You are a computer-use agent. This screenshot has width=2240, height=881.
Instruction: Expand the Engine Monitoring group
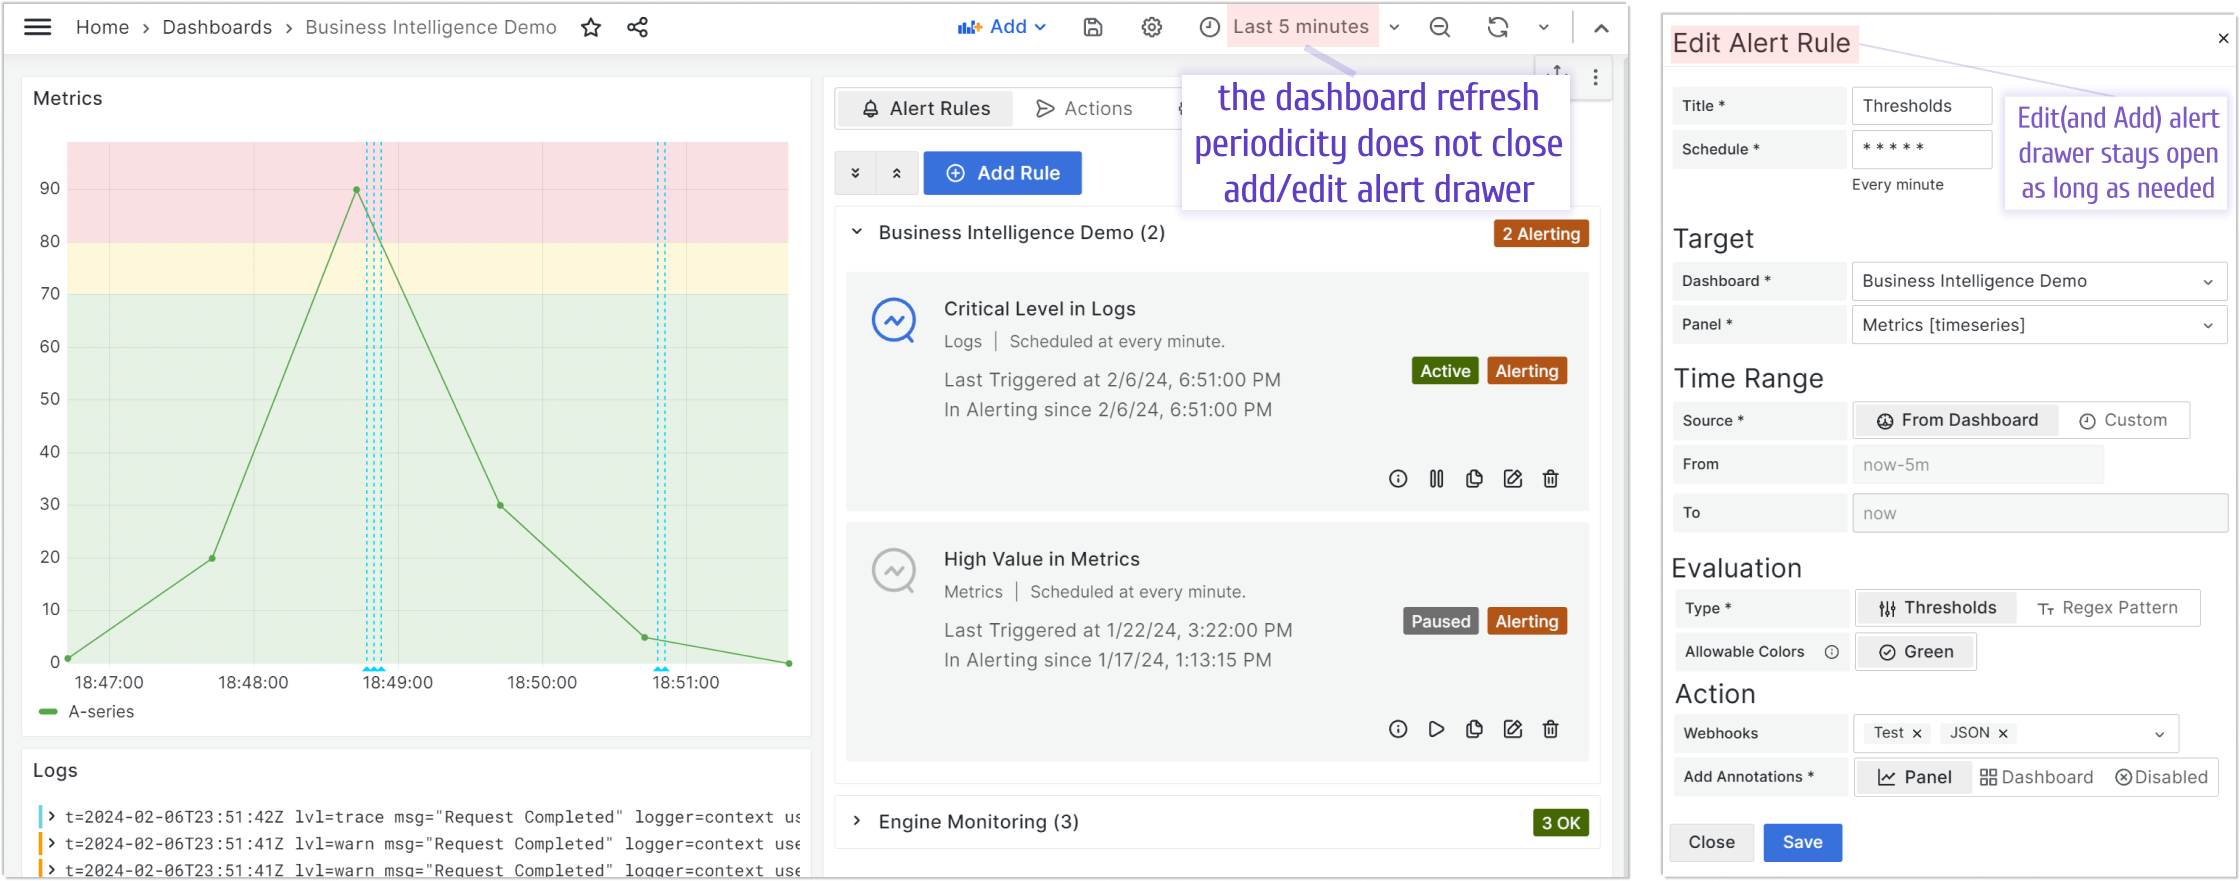(857, 821)
